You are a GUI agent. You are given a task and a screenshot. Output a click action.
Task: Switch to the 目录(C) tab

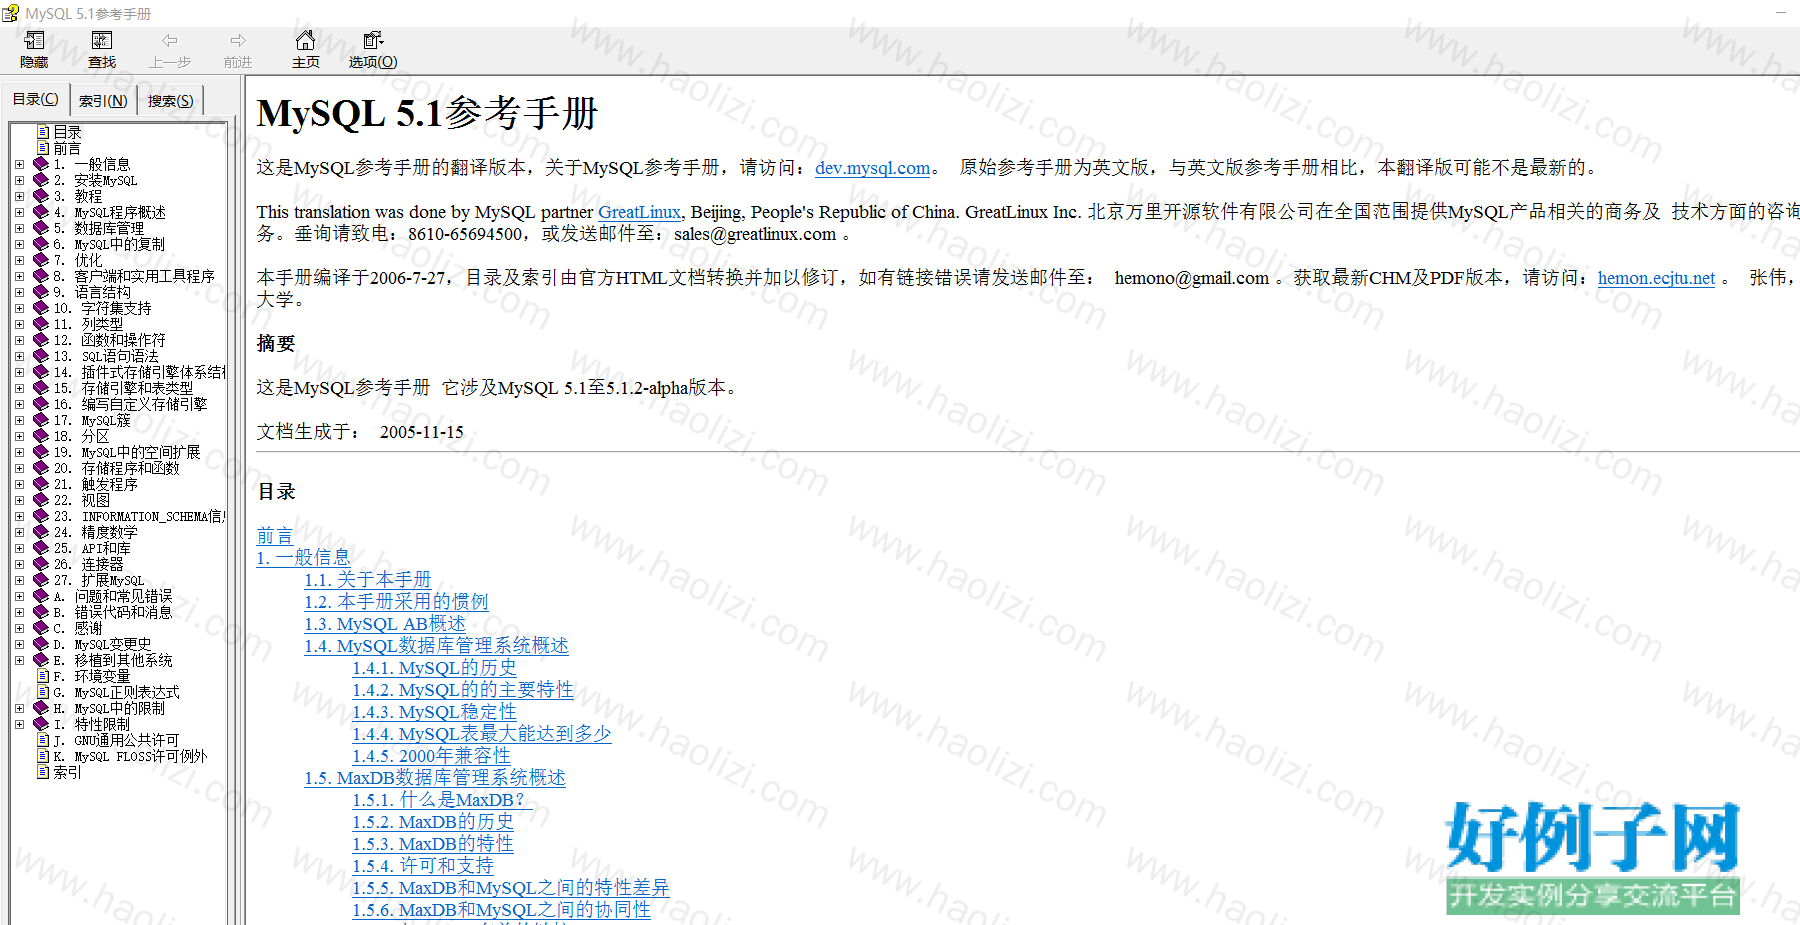click(36, 99)
